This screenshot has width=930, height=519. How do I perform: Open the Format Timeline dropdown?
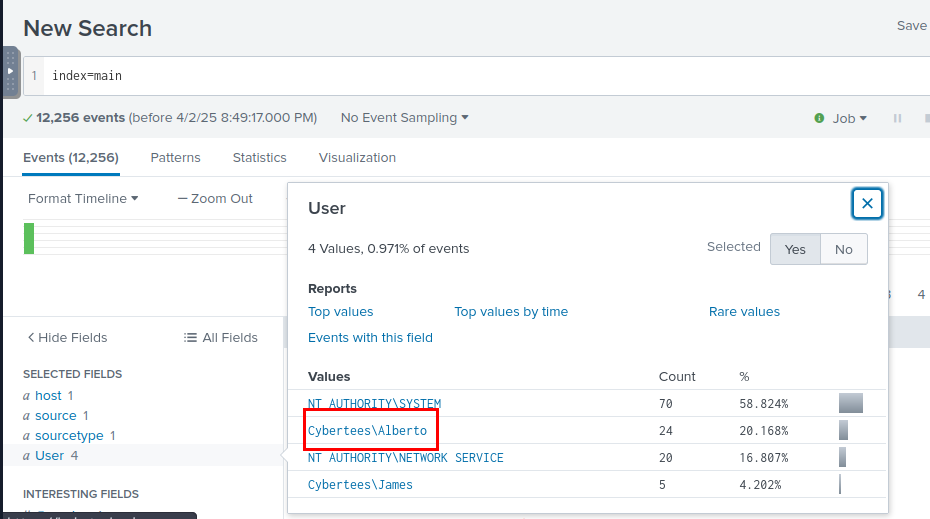click(x=83, y=199)
